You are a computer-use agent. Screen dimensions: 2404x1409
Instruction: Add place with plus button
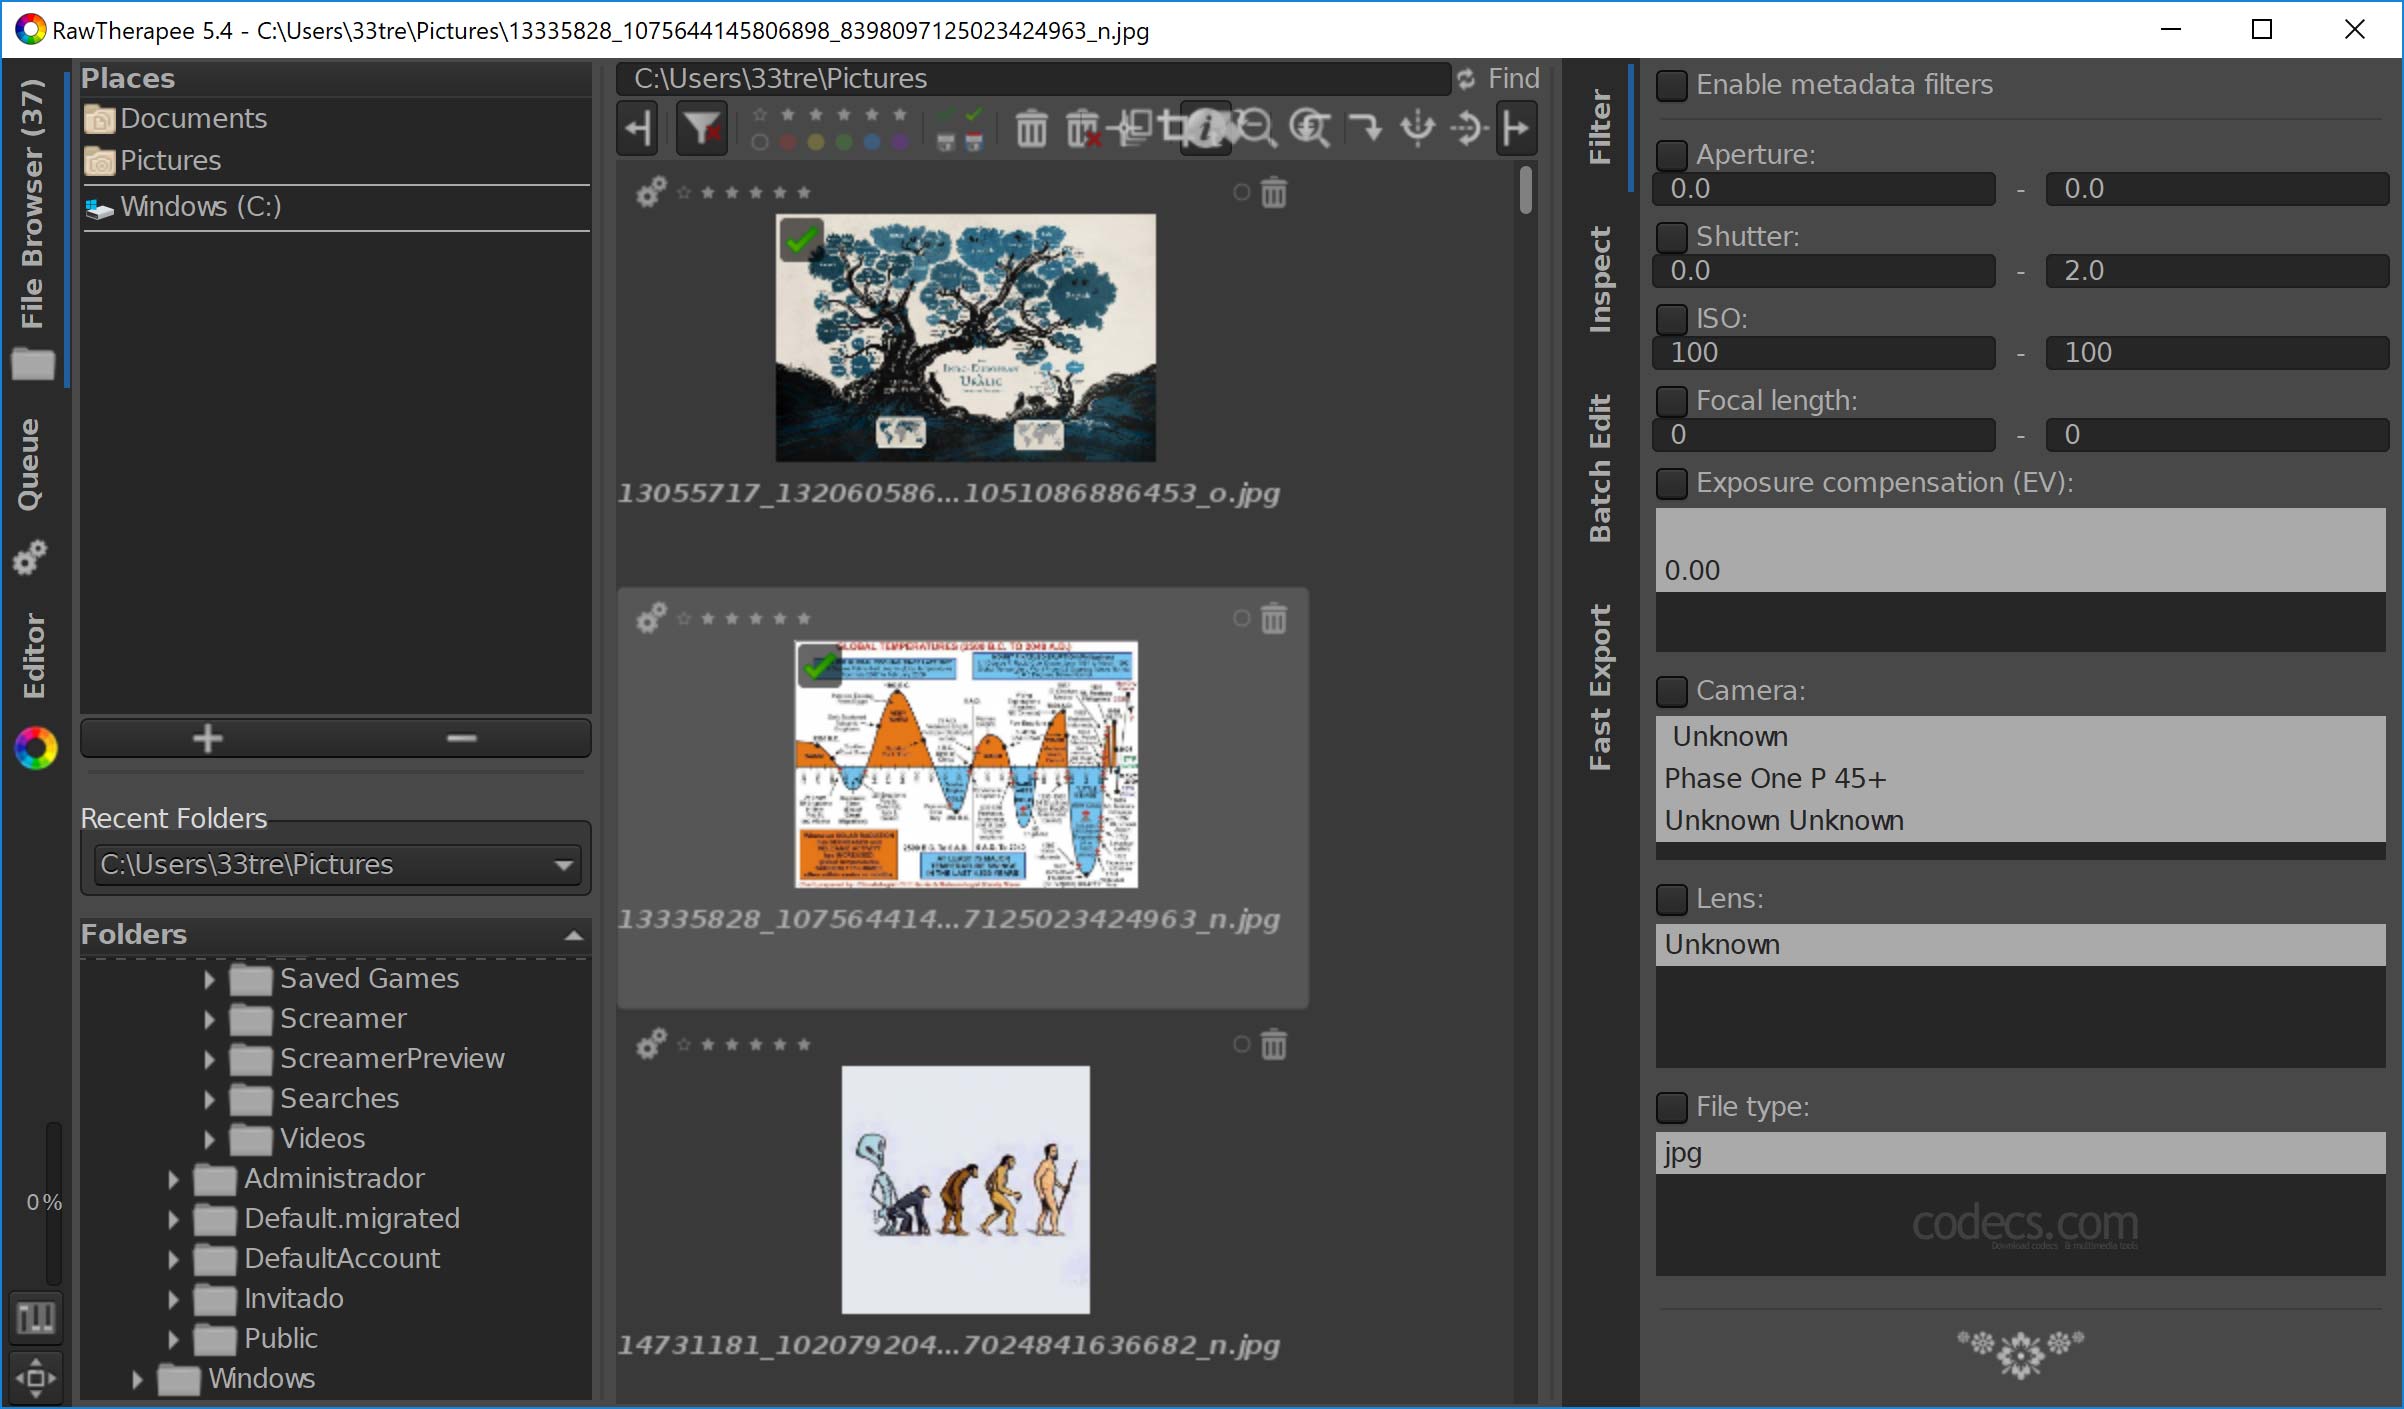pyautogui.click(x=207, y=738)
